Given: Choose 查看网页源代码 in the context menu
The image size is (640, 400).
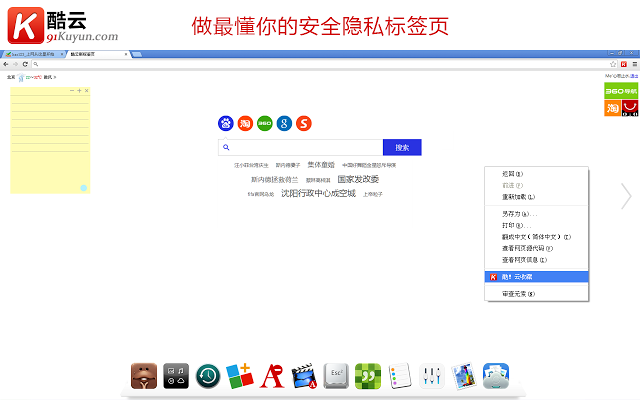Looking at the screenshot, I should click(x=536, y=248).
